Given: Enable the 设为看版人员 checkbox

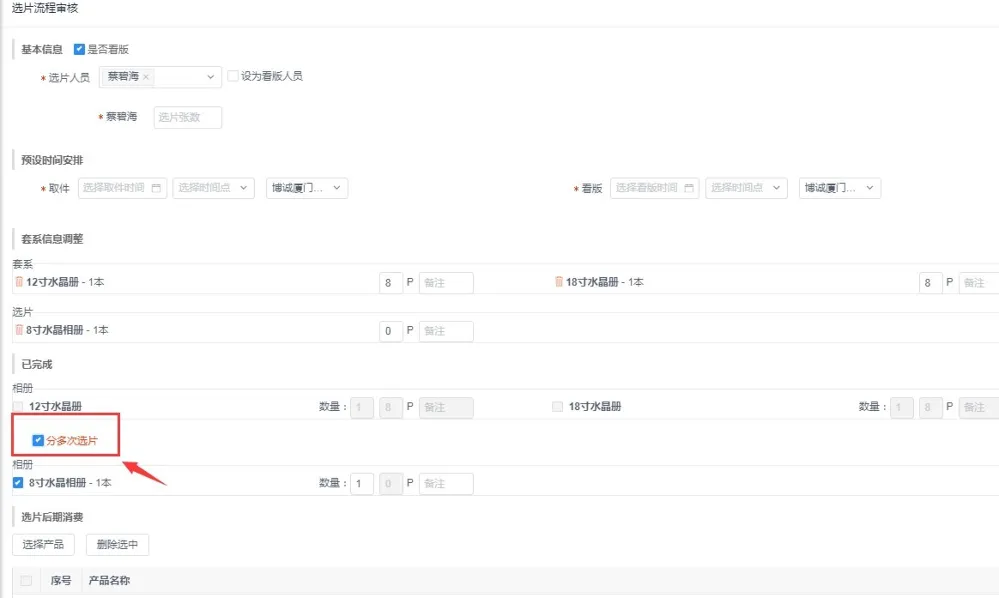Looking at the screenshot, I should [x=233, y=76].
